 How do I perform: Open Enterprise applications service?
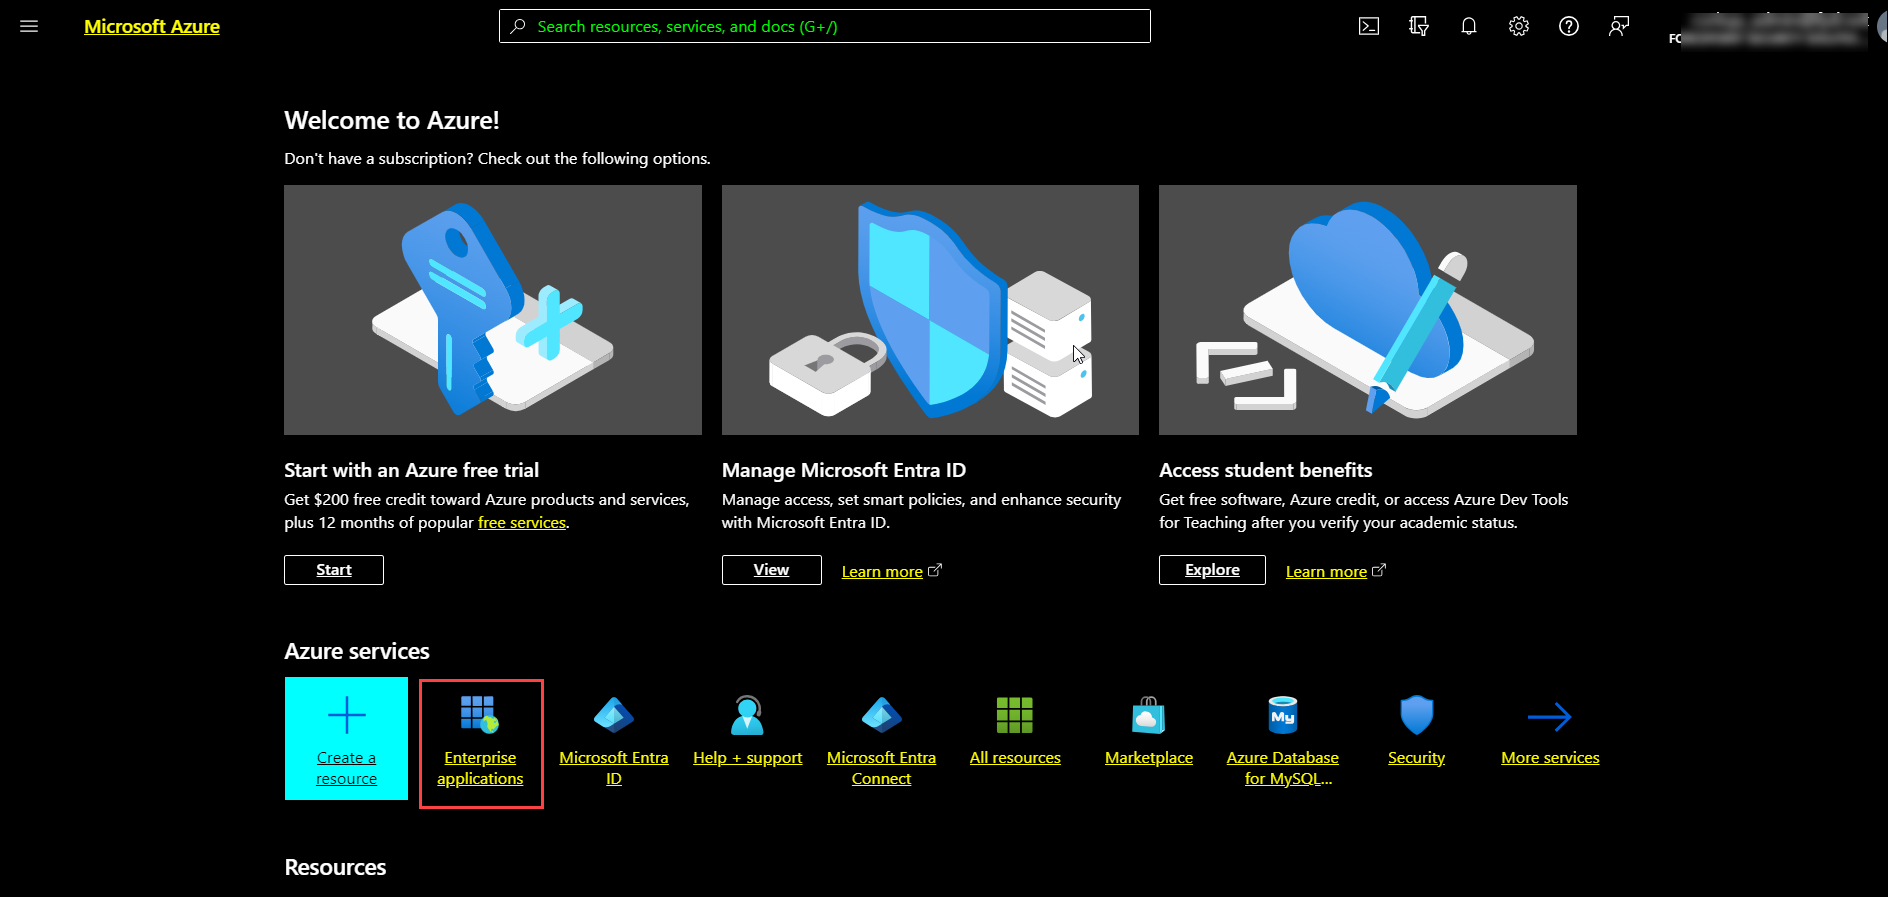(480, 742)
